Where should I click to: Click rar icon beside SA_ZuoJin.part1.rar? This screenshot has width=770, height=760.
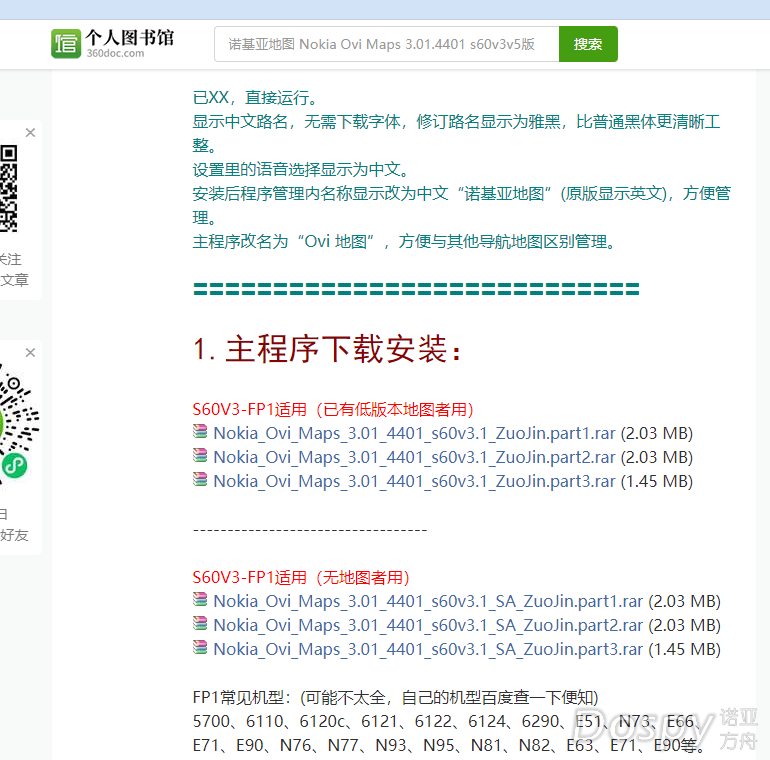coord(200,599)
